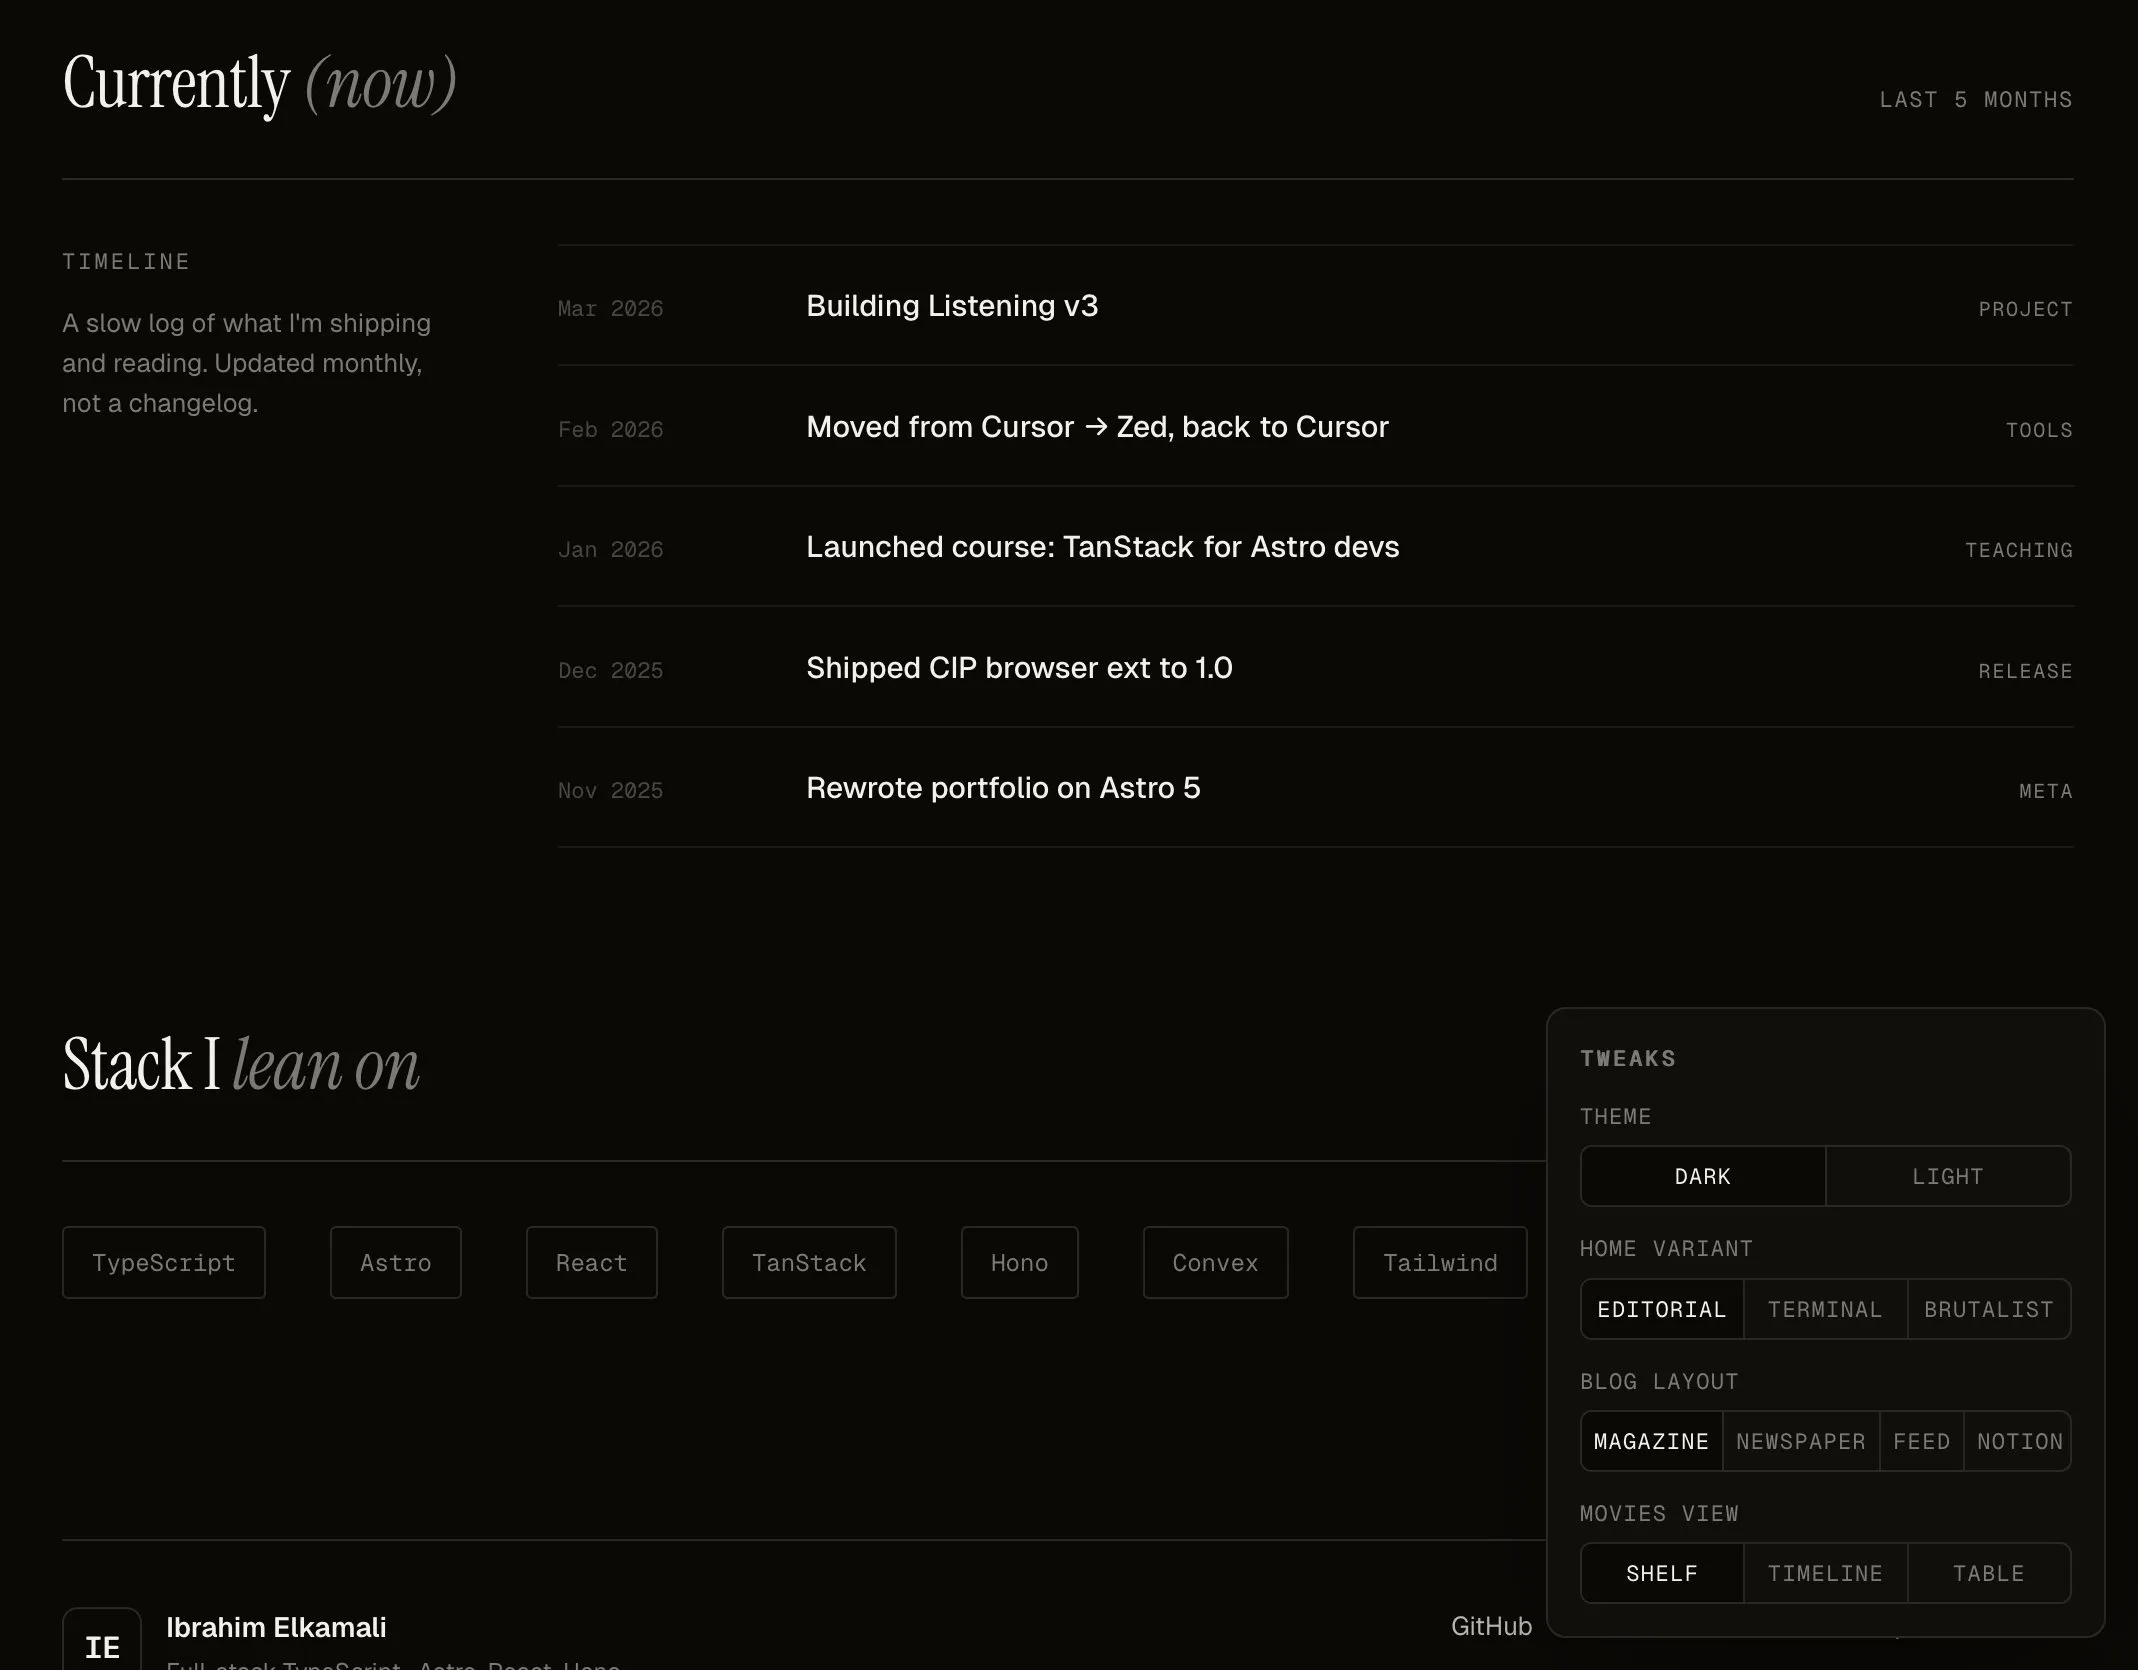Set movies view to Timeline
The image size is (2138, 1670).
1825,1573
